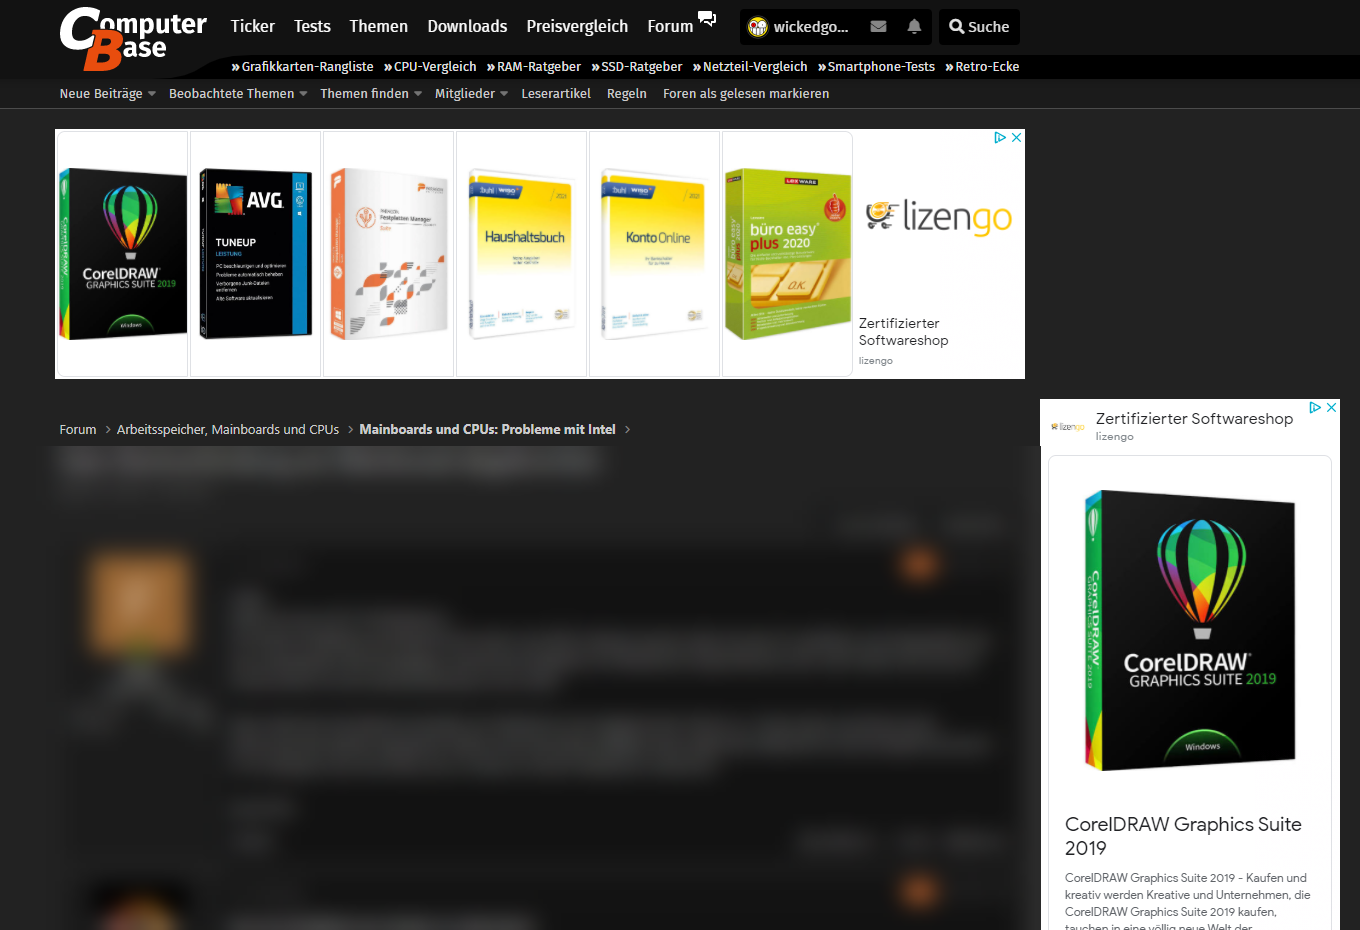Click the WISO Haushaltsbuch product thumbnail

pos(522,254)
